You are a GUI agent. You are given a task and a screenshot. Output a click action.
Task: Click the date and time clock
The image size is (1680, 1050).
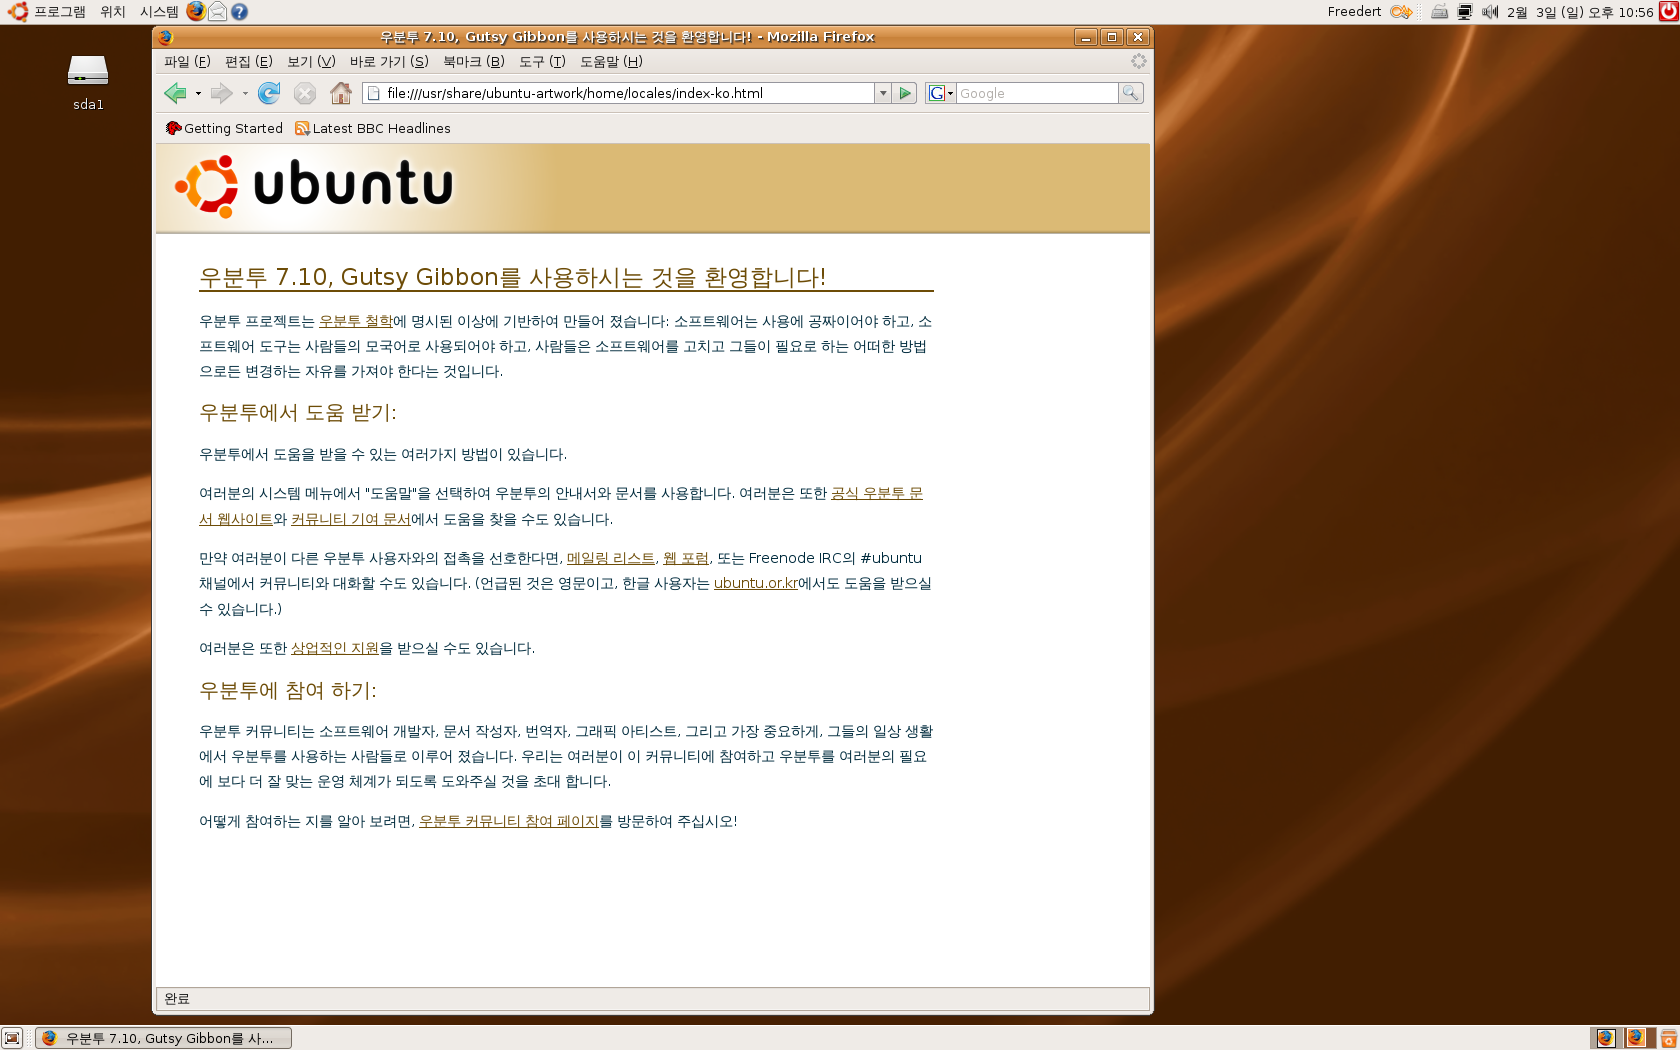(x=1580, y=12)
